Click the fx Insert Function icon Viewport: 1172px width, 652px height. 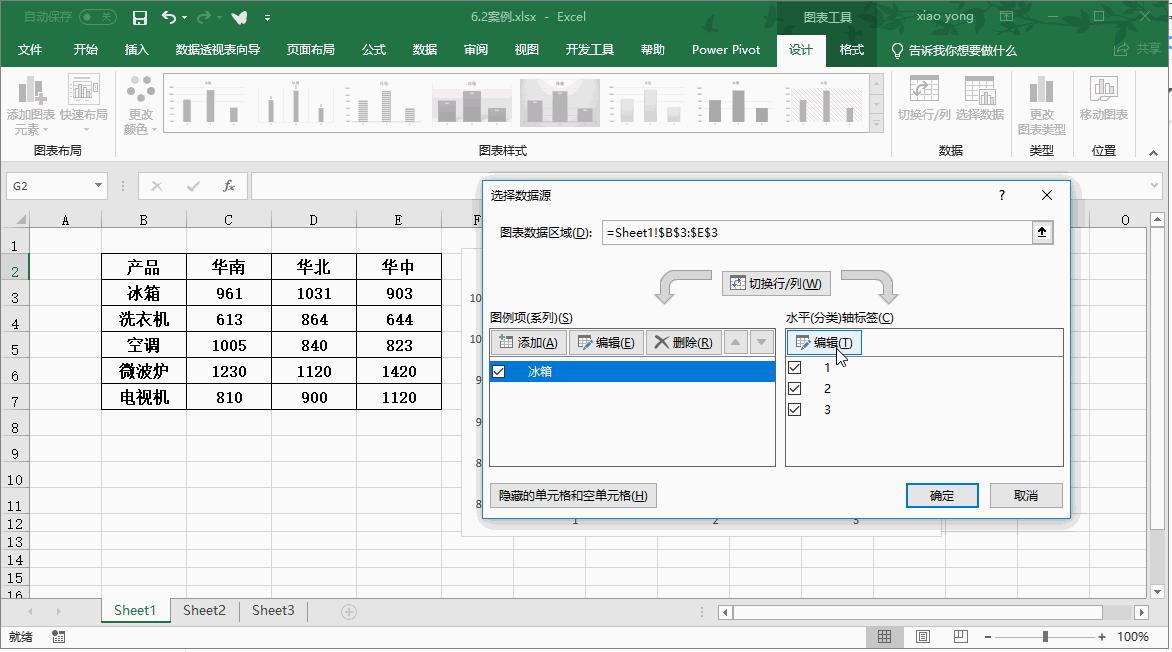click(230, 186)
